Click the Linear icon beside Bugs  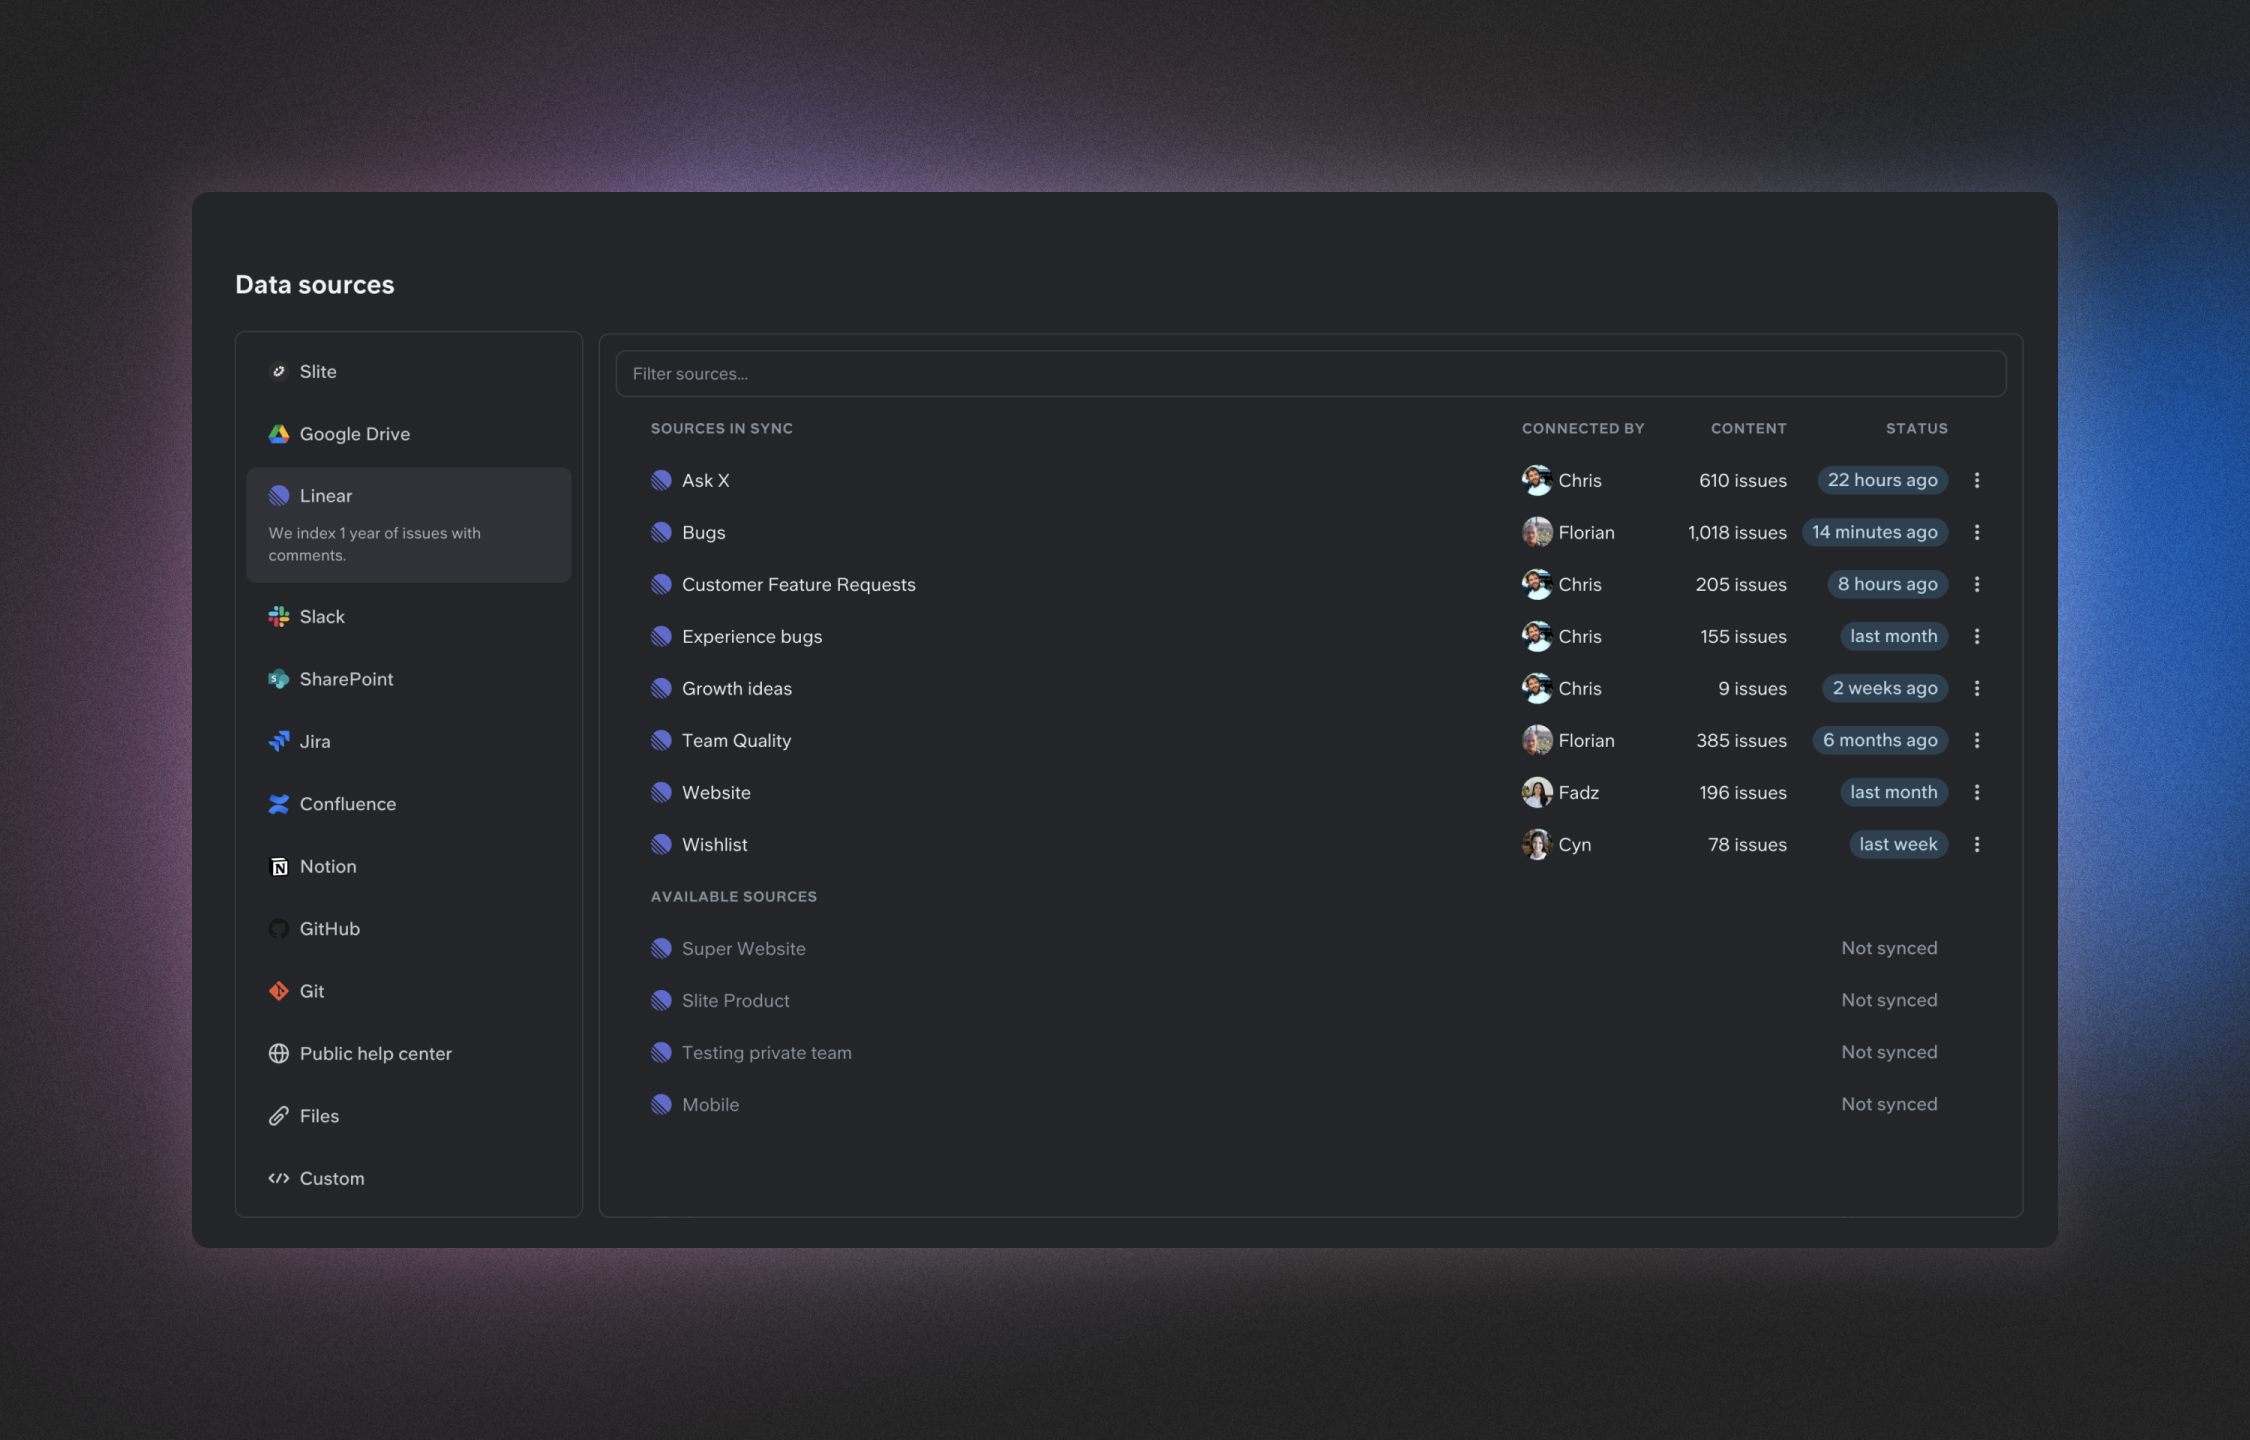pyautogui.click(x=661, y=532)
